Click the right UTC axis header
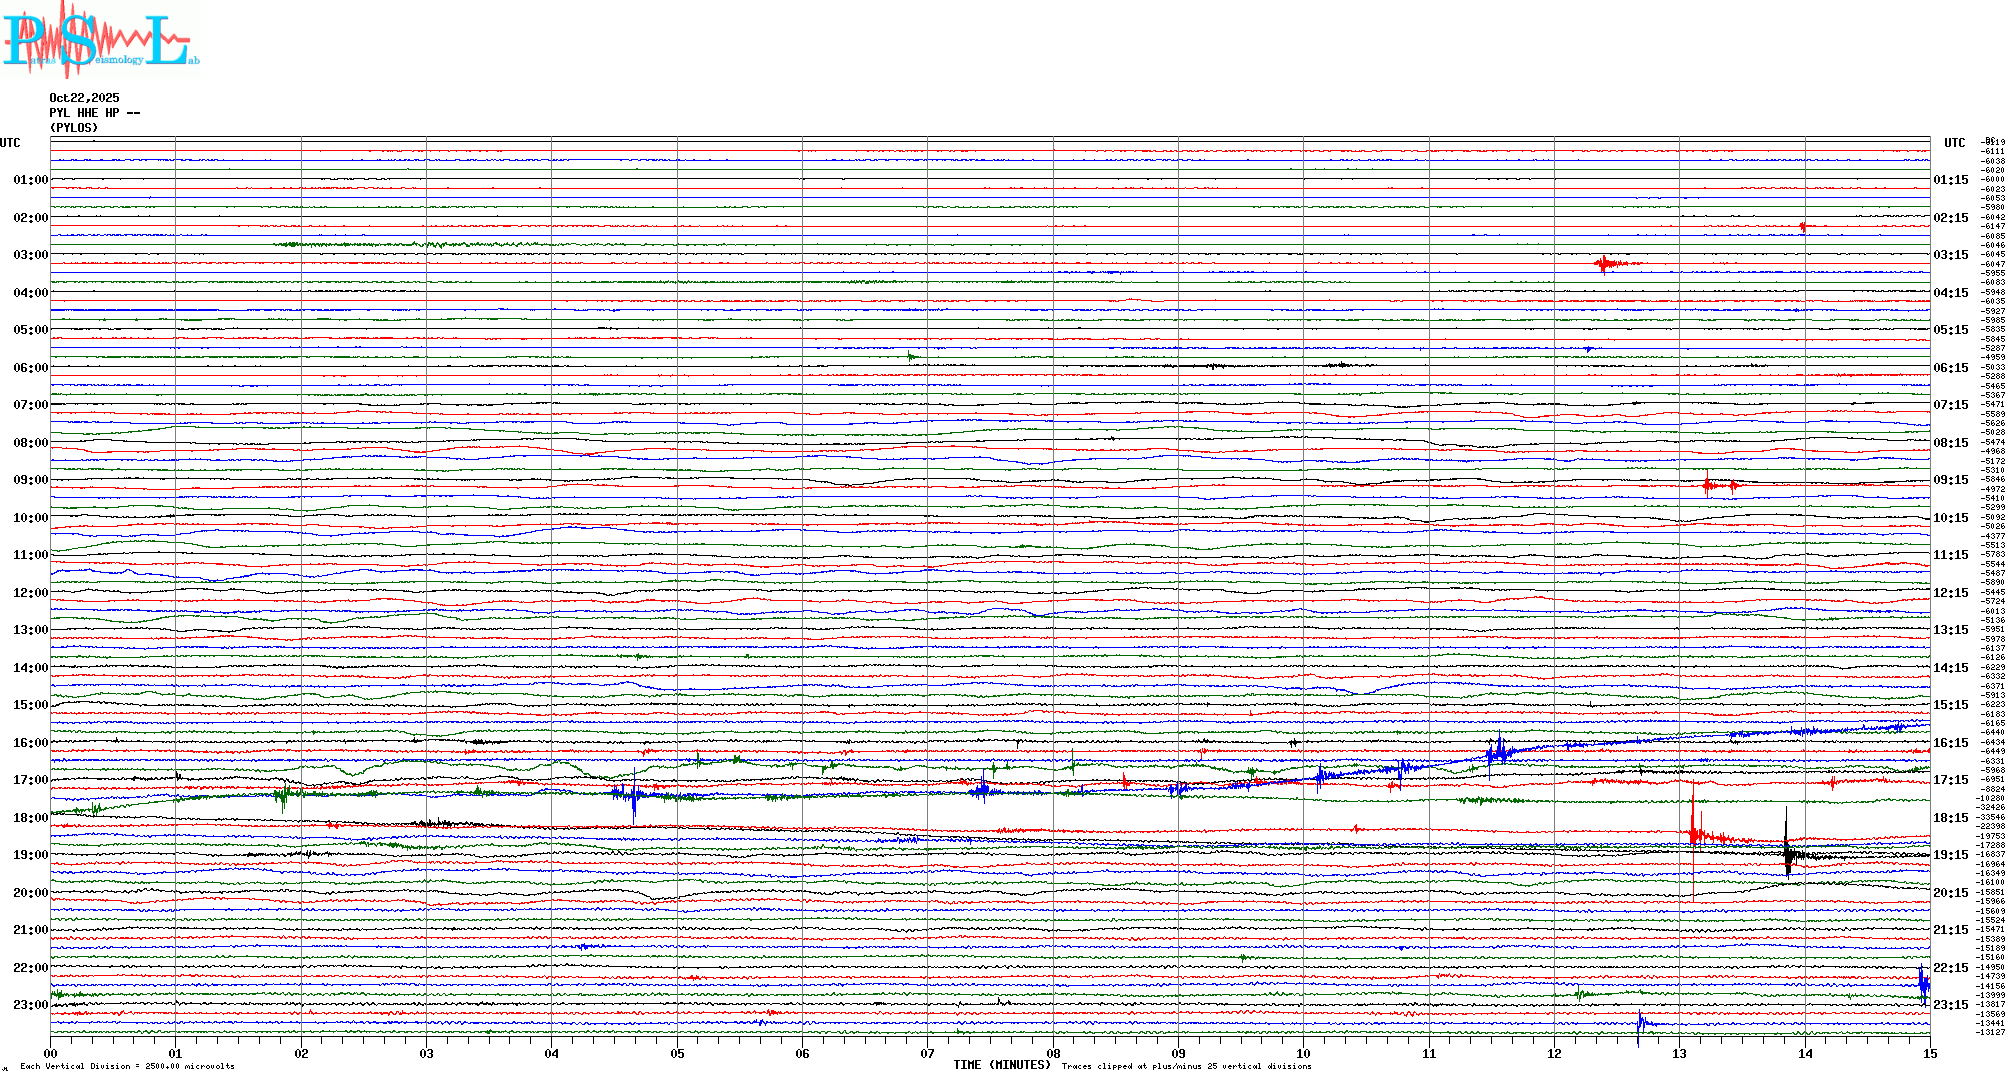The height and width of the screenshot is (1080, 2010). (x=1954, y=143)
